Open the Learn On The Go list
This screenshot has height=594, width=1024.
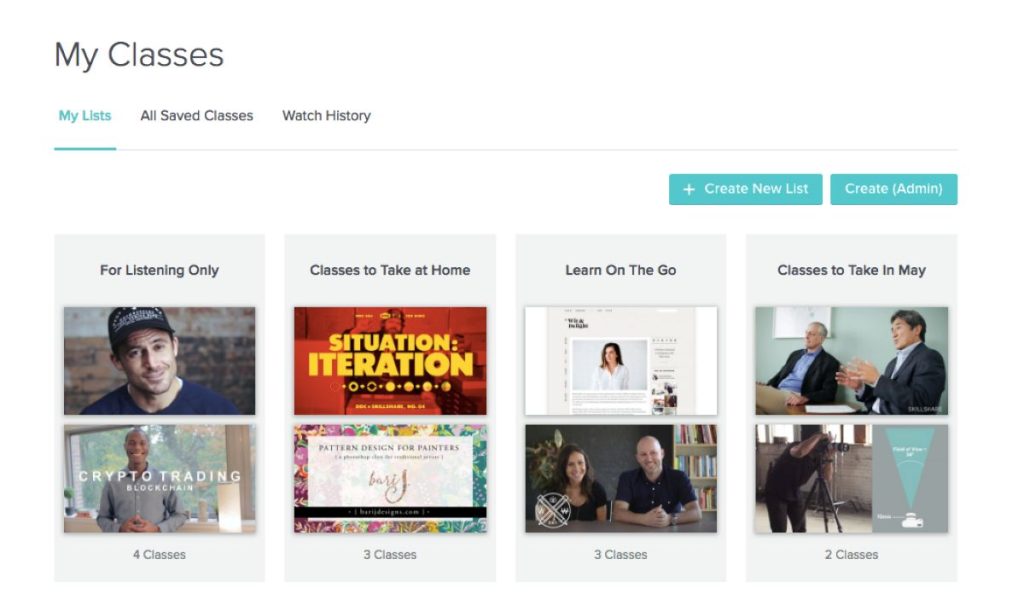(620, 269)
